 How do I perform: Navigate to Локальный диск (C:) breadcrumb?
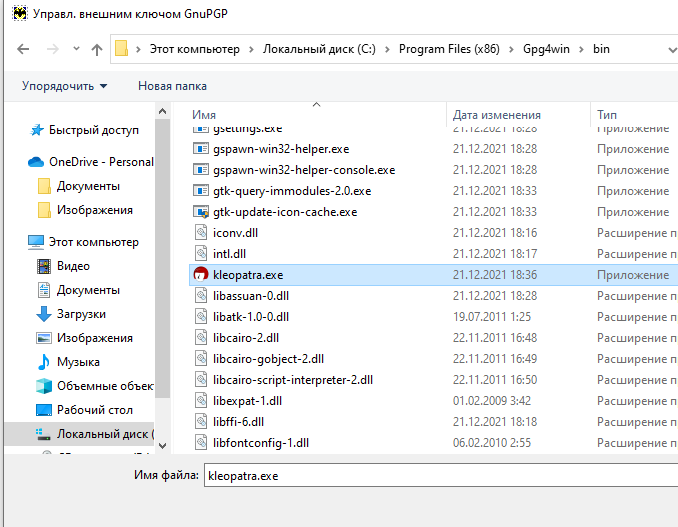[319, 49]
